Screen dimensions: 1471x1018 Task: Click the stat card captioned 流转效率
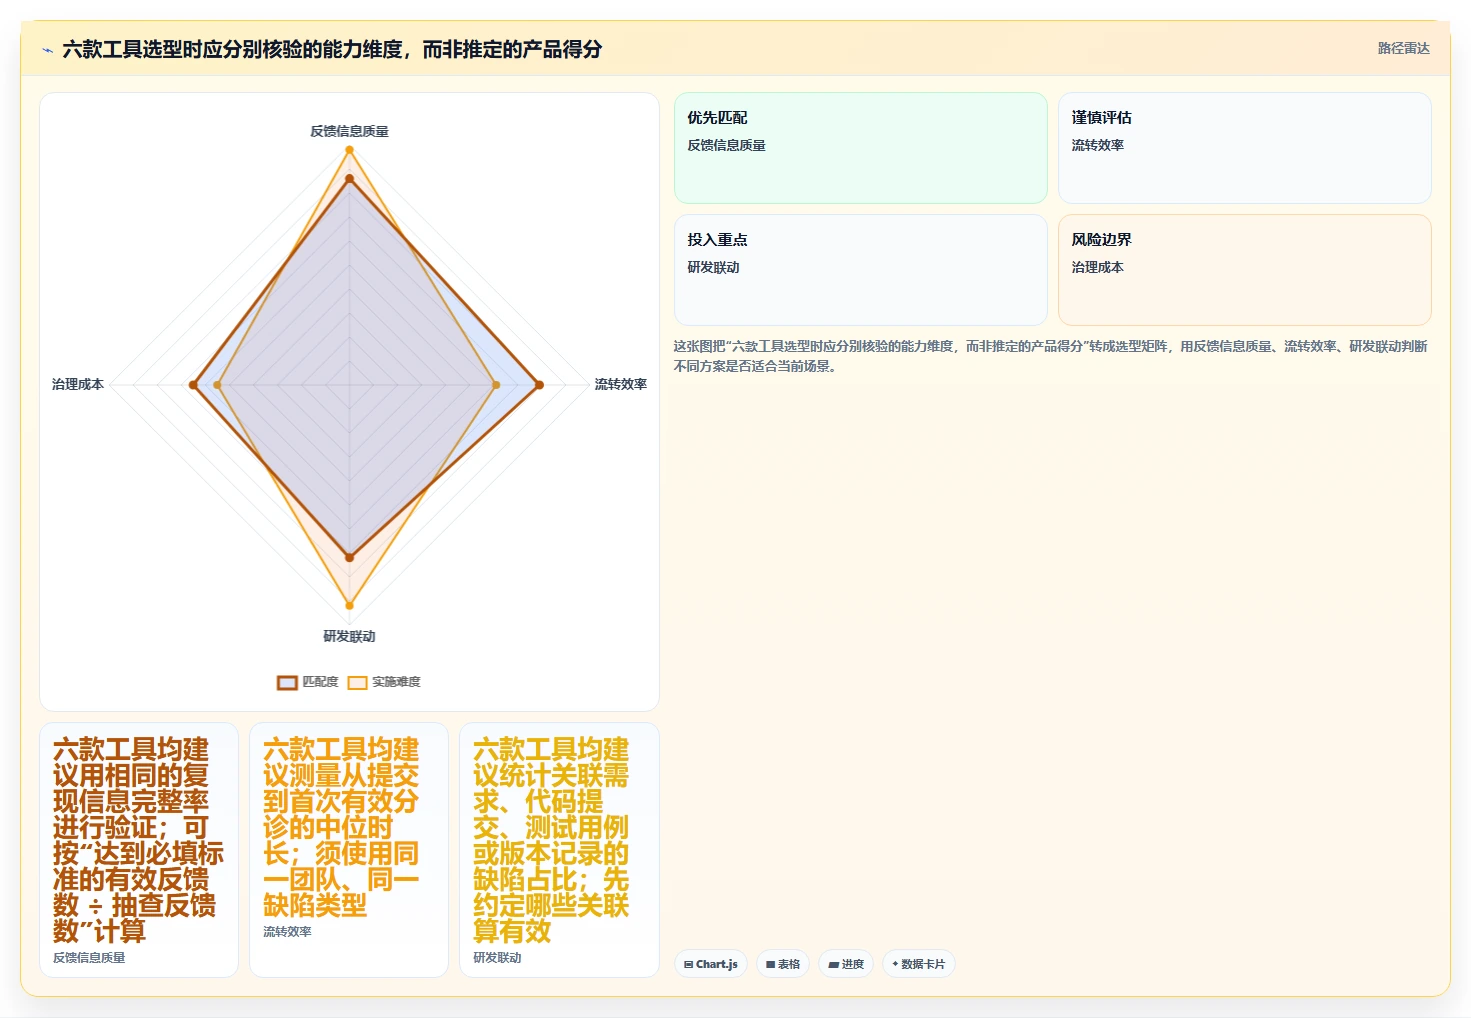(x=349, y=850)
